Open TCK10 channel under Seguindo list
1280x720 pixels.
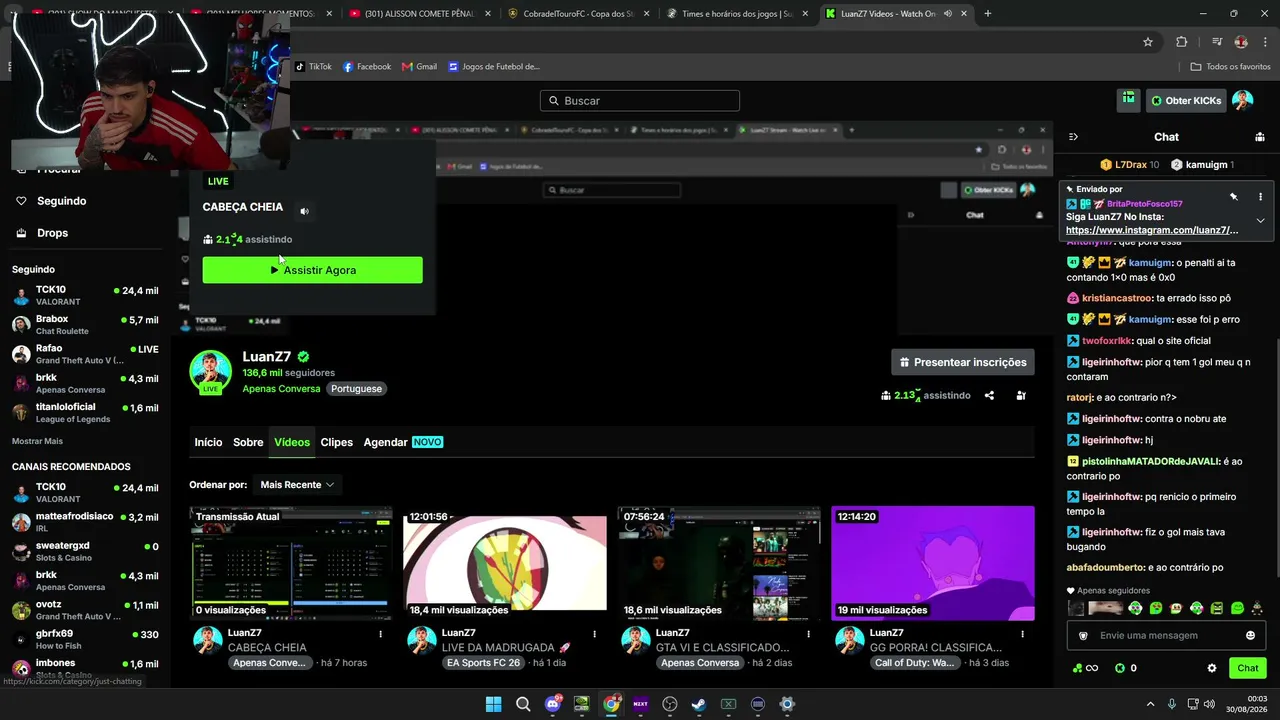(x=85, y=296)
